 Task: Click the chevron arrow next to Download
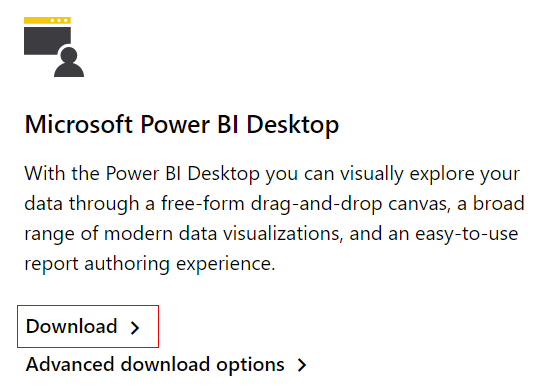(x=135, y=328)
